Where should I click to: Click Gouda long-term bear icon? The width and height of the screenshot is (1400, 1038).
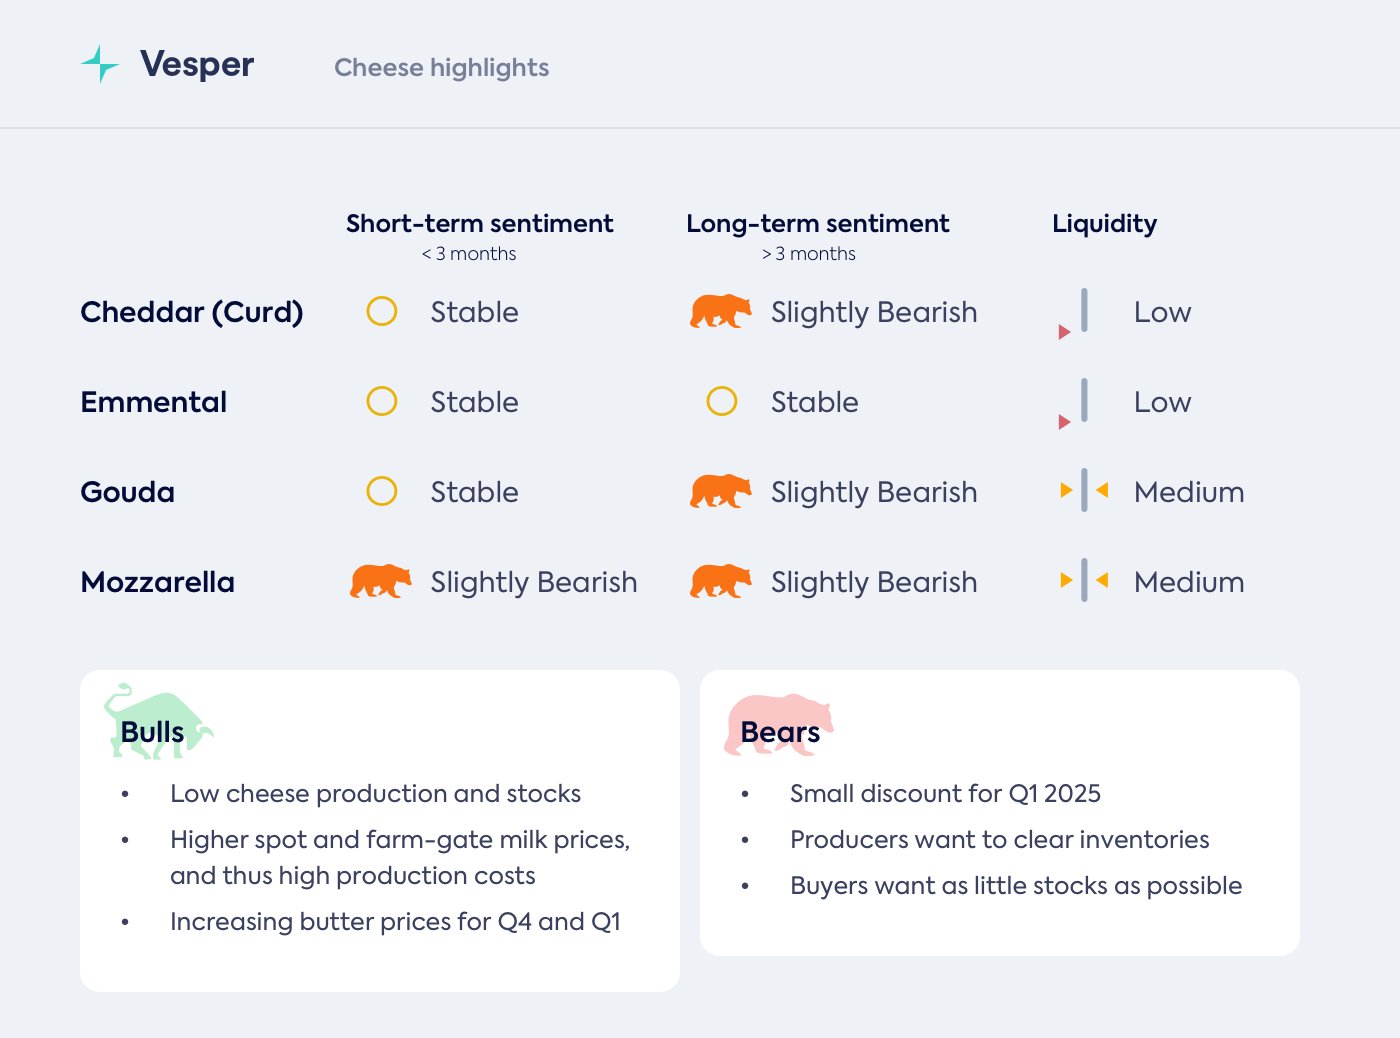pos(720,492)
